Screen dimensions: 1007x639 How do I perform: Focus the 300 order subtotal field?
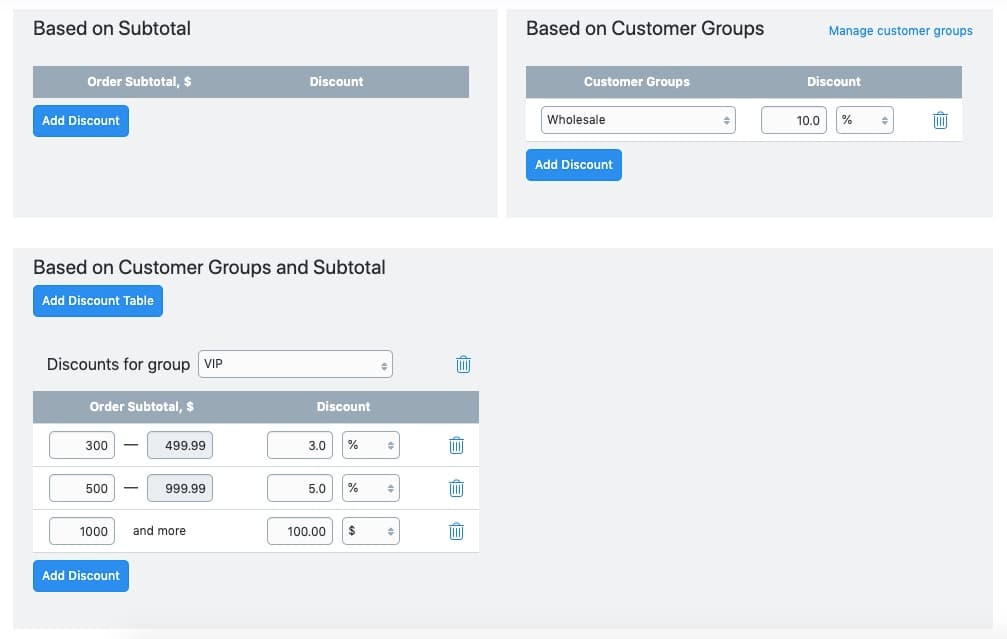(x=82, y=445)
